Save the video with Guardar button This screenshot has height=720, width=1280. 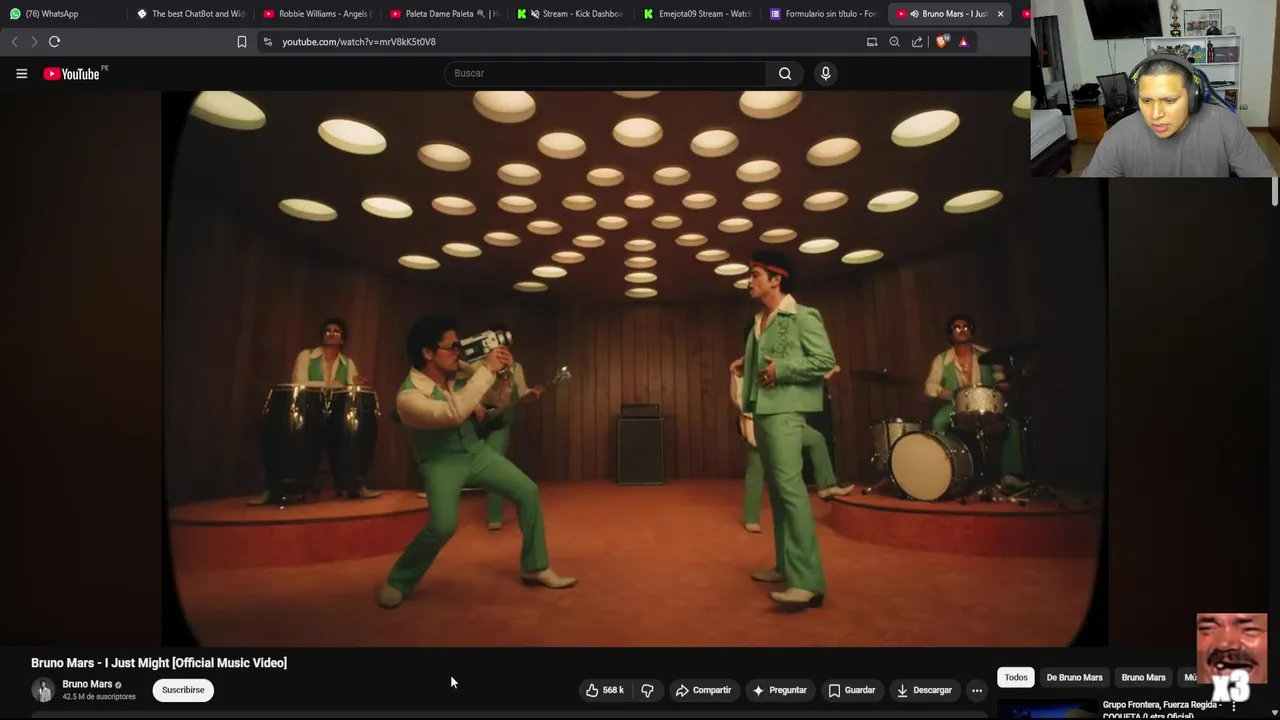[851, 690]
